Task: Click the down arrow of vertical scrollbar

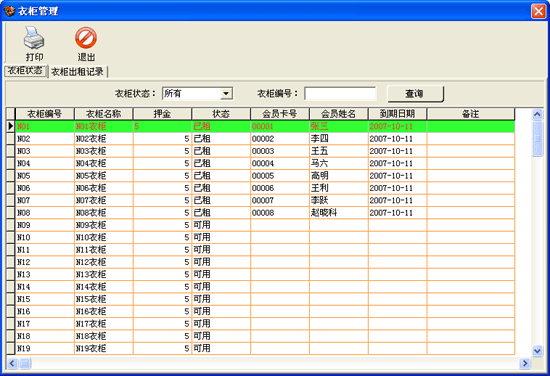Action: pos(537,351)
